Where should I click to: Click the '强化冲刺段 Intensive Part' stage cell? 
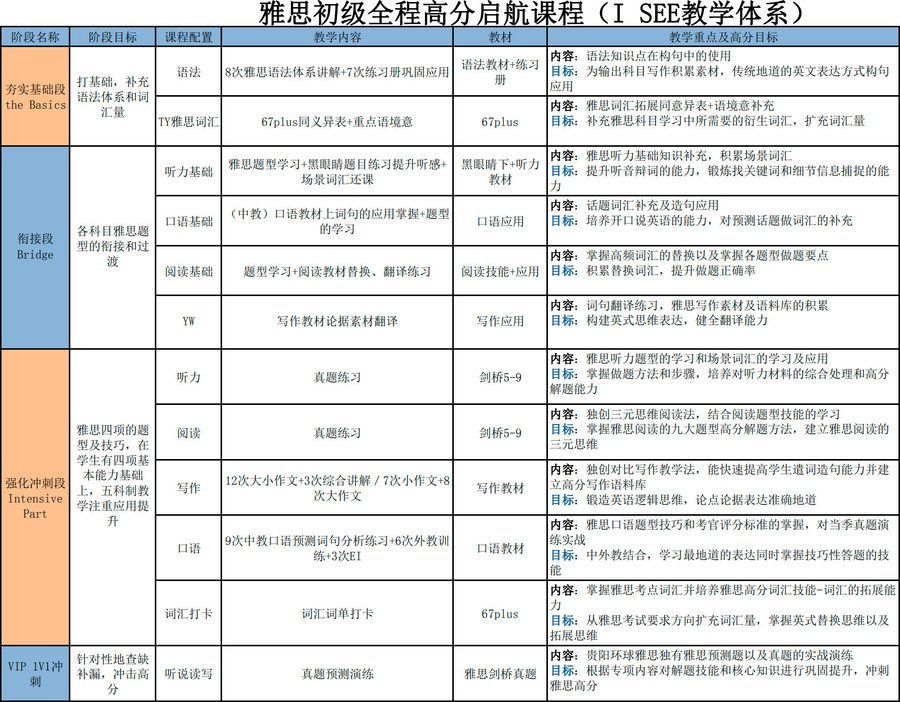pyautogui.click(x=35, y=497)
